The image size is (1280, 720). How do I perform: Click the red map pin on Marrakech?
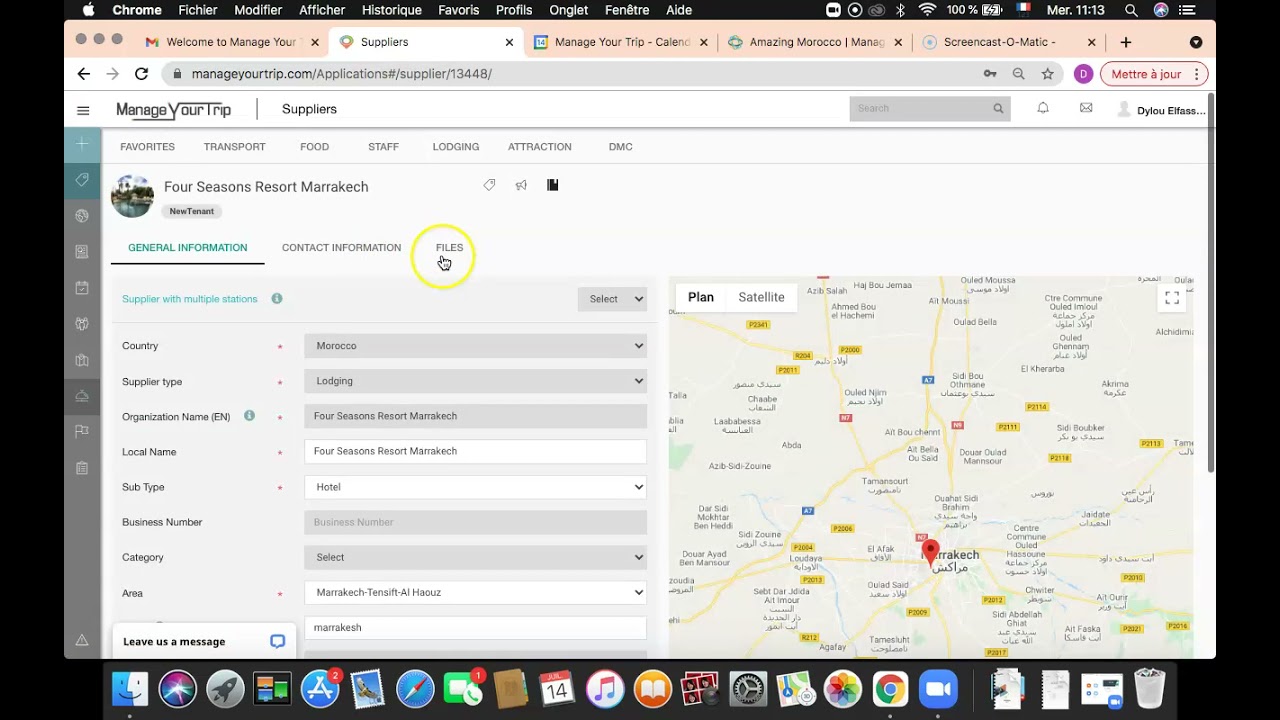(x=930, y=552)
